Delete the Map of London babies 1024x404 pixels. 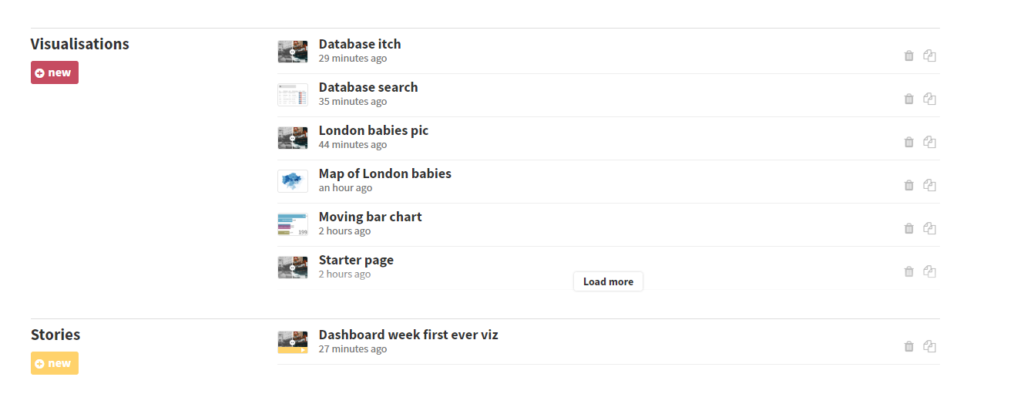[909, 185]
